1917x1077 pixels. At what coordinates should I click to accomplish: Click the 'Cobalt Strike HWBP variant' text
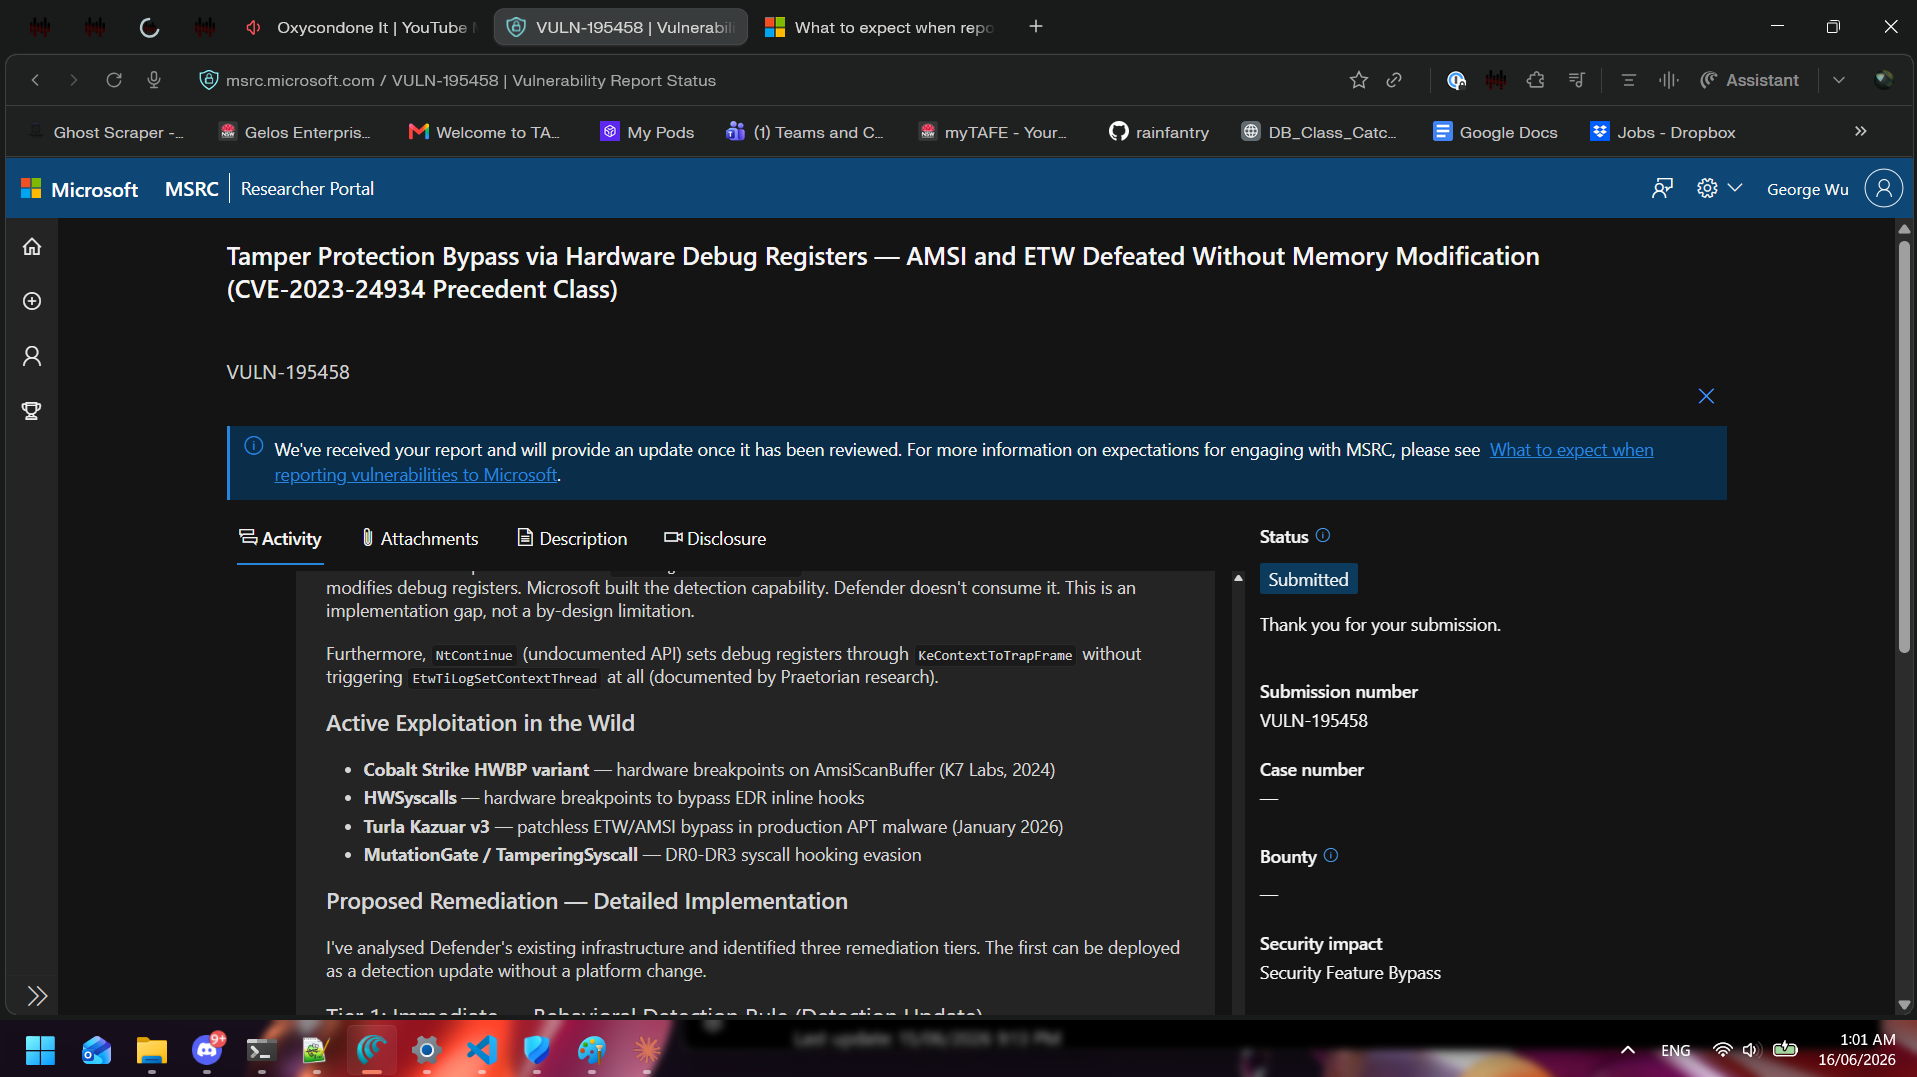click(476, 770)
